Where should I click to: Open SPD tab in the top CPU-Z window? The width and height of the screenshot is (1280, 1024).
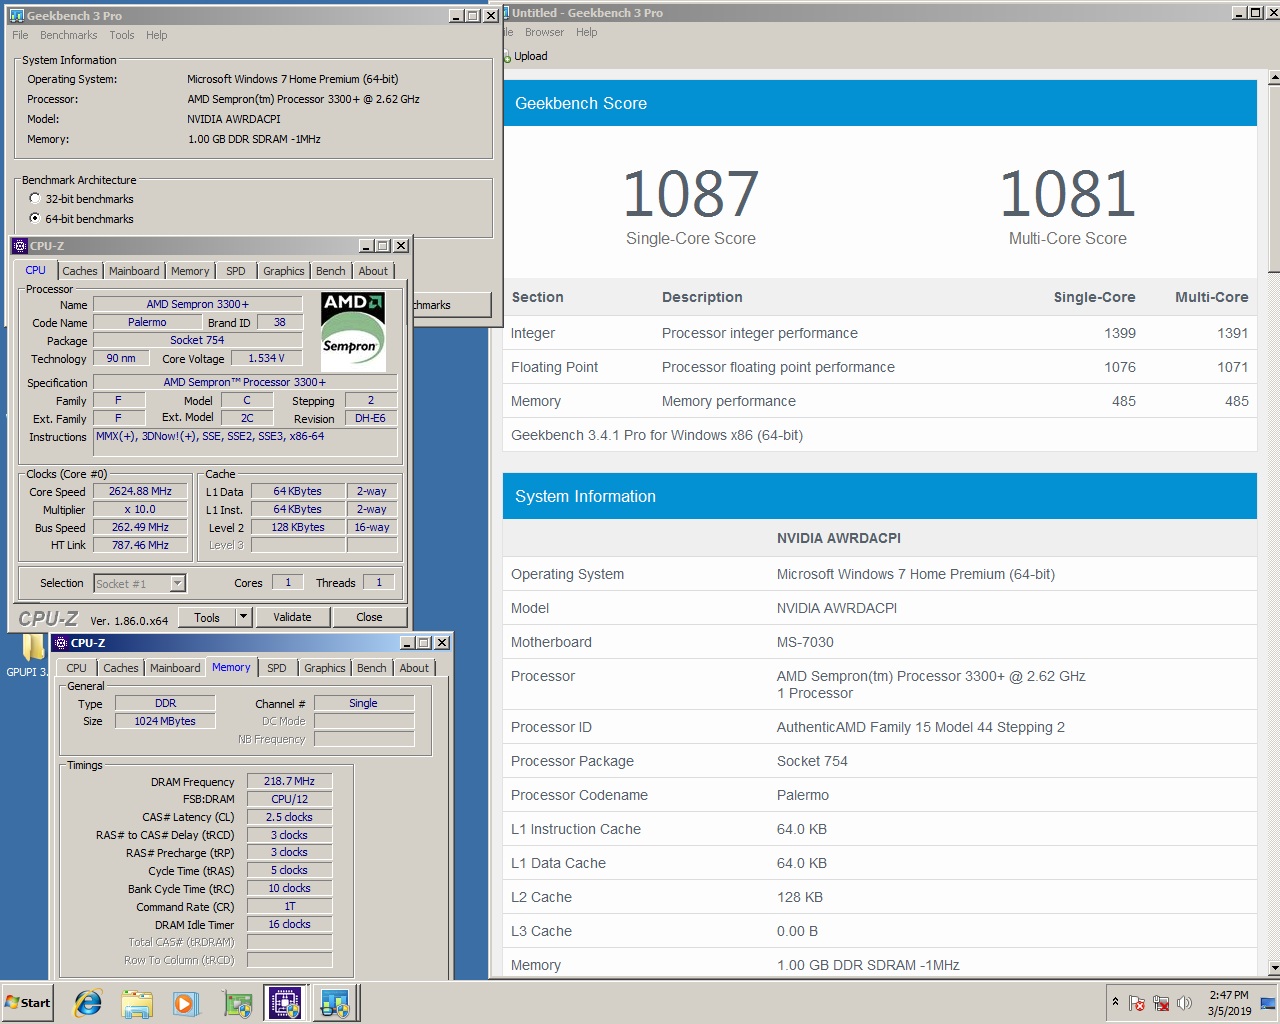(236, 271)
